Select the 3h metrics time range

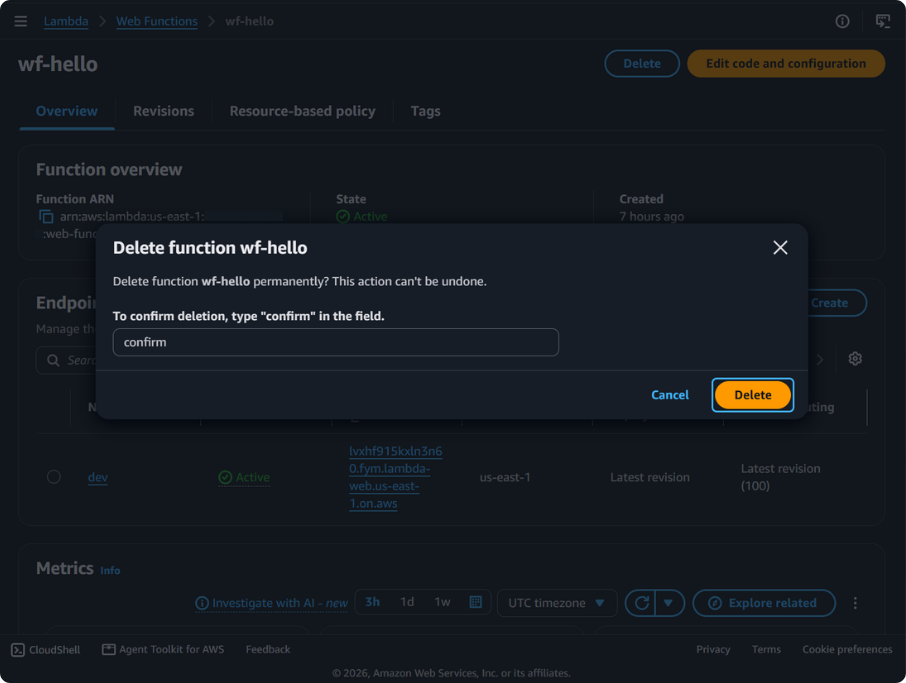tap(373, 602)
